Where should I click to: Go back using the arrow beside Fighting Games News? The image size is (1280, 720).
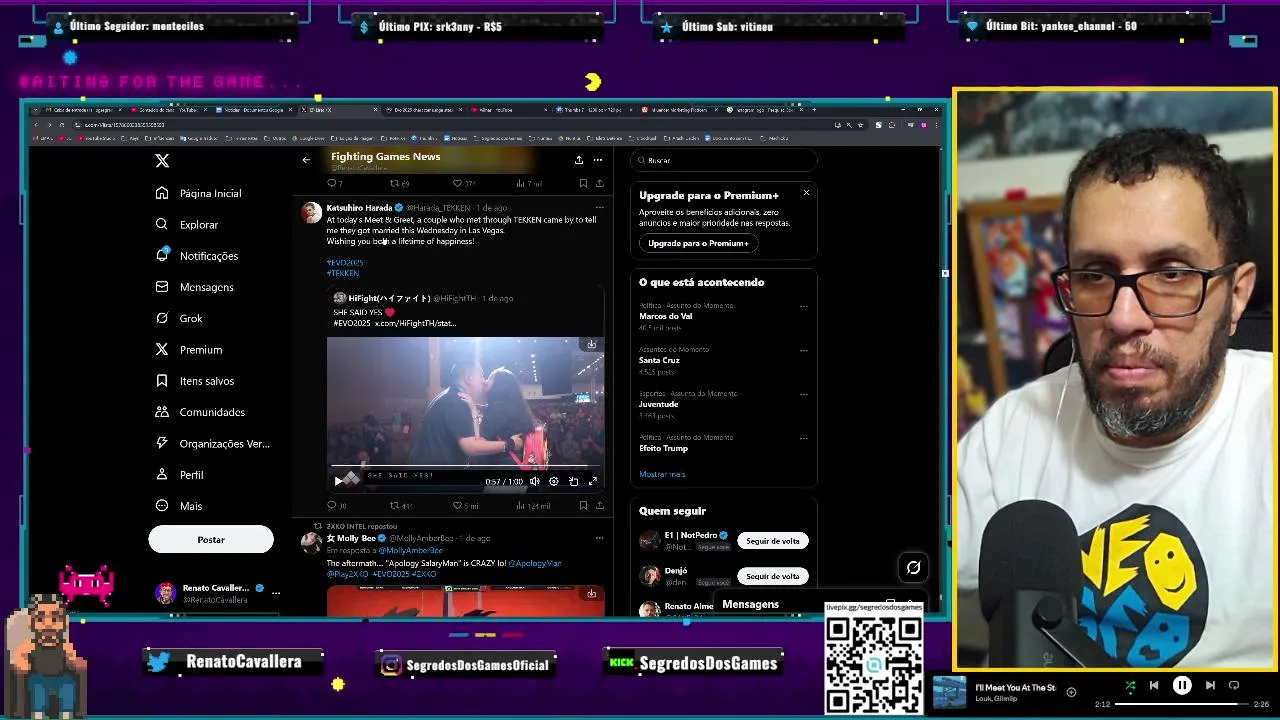tap(306, 160)
